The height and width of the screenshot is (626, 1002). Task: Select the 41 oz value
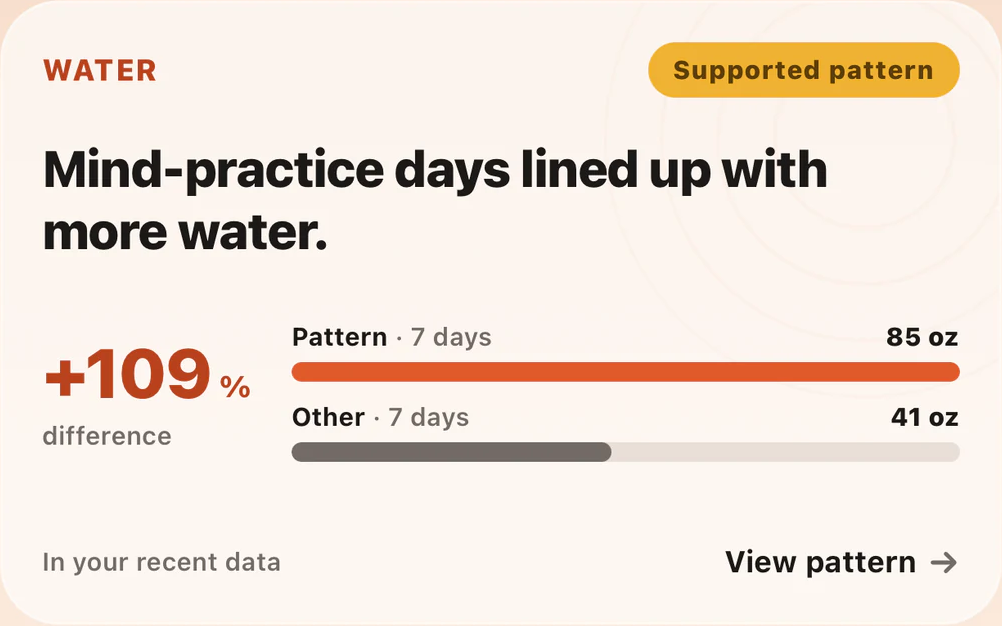(x=925, y=417)
